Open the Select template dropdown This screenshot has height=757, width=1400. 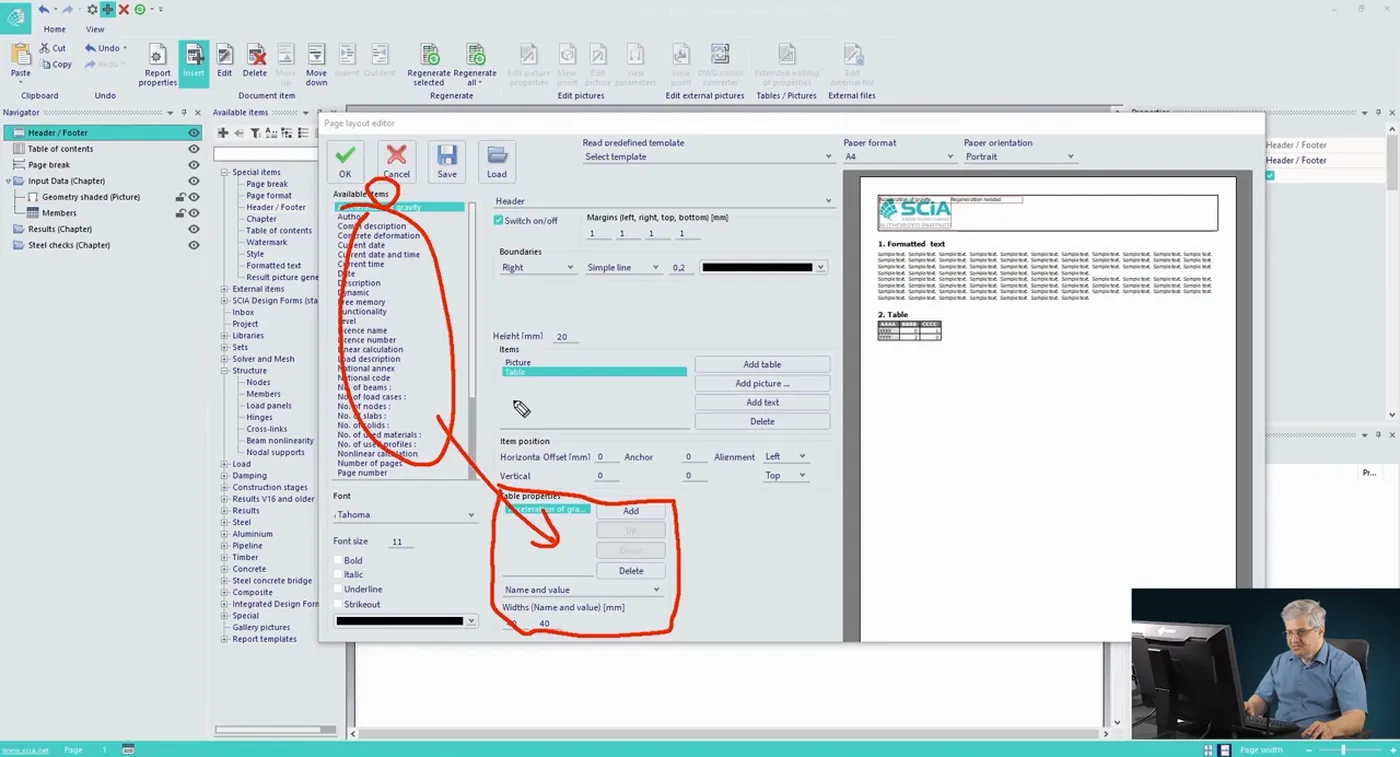(x=708, y=157)
